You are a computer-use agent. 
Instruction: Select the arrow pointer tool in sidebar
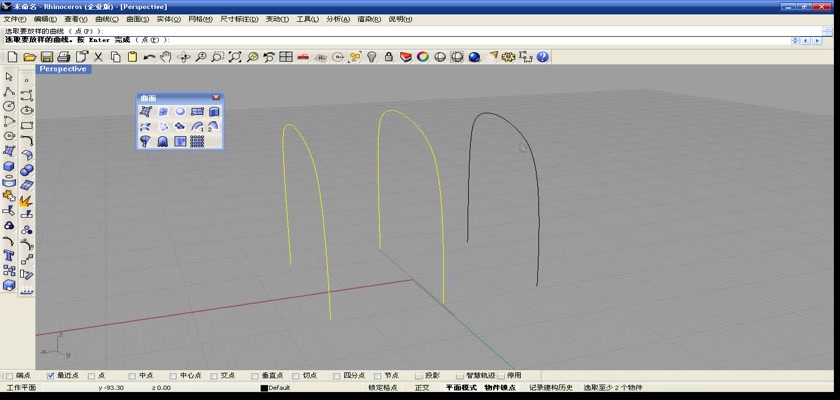9,77
